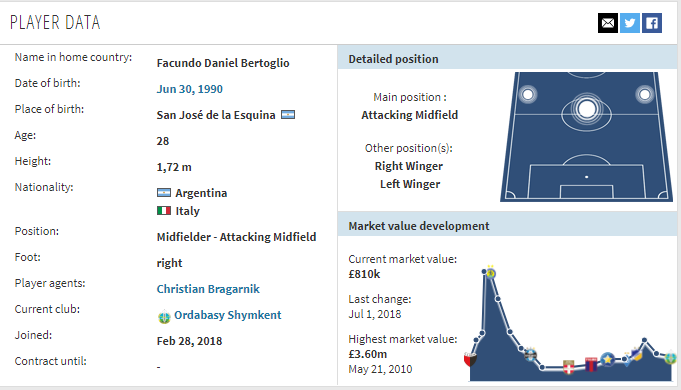Click the left winger marker on the pitch
681x390 pixels.
point(528,94)
